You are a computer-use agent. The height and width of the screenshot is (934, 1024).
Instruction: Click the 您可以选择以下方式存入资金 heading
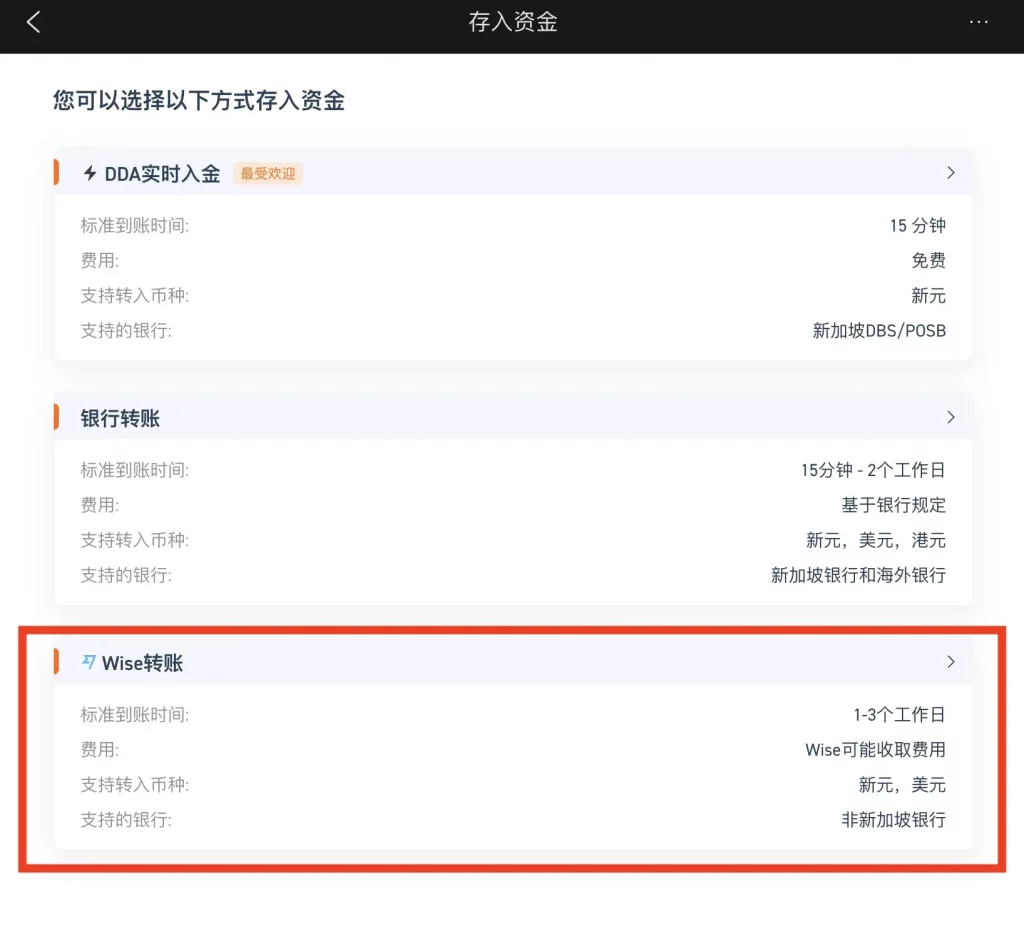[199, 101]
